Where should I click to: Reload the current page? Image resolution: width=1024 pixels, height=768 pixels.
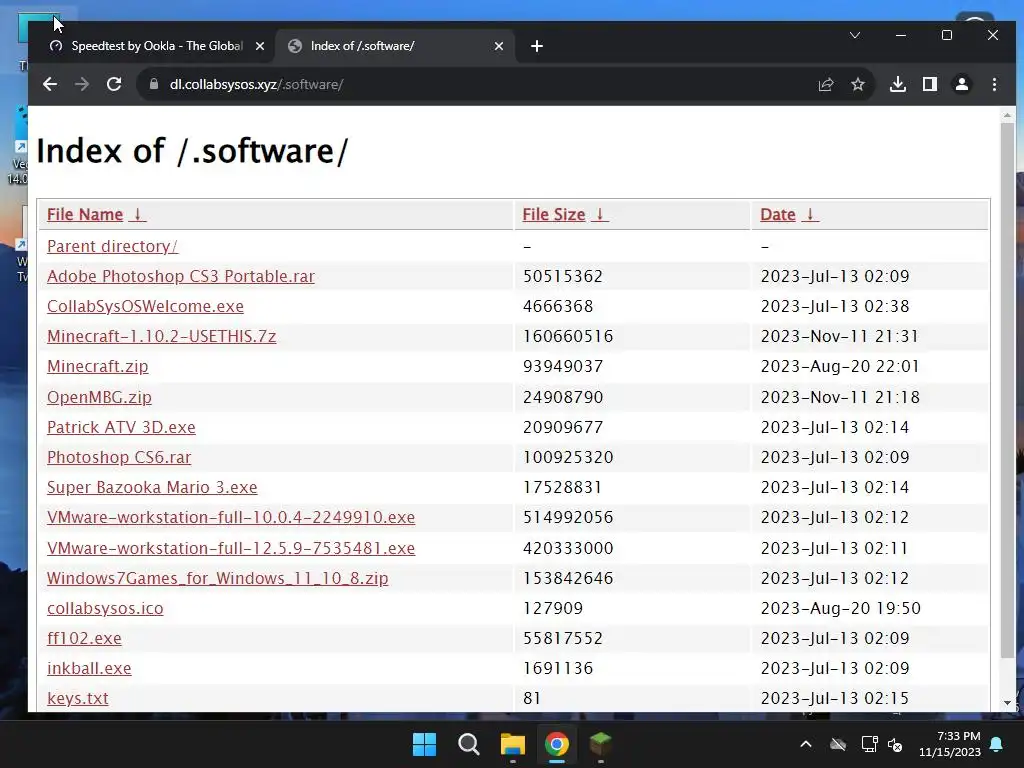(114, 84)
